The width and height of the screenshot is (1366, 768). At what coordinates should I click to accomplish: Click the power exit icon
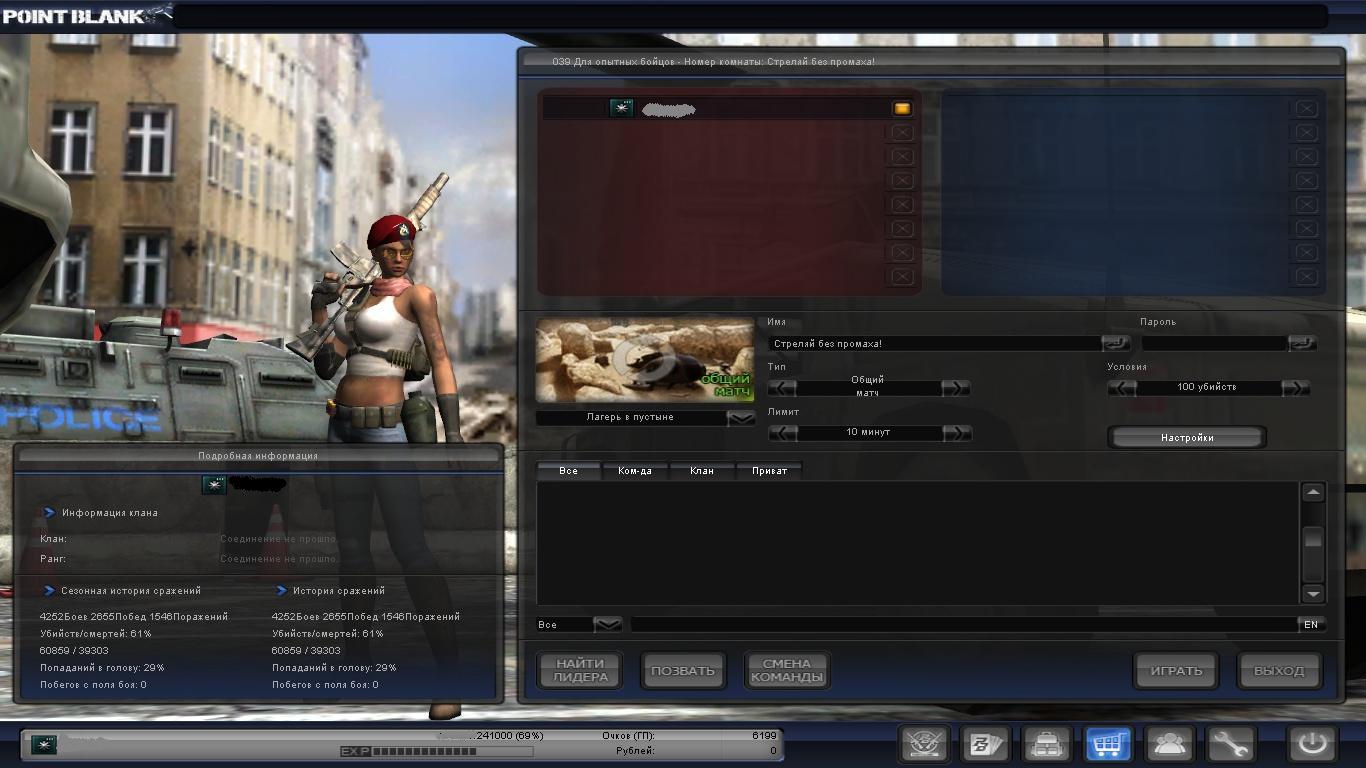click(x=1312, y=745)
